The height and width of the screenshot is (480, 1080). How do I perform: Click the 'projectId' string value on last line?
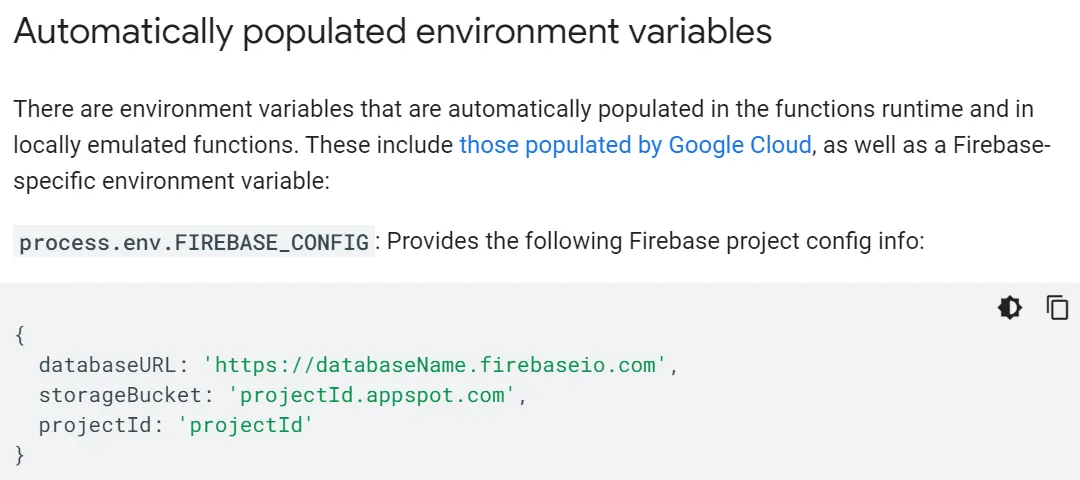(246, 425)
